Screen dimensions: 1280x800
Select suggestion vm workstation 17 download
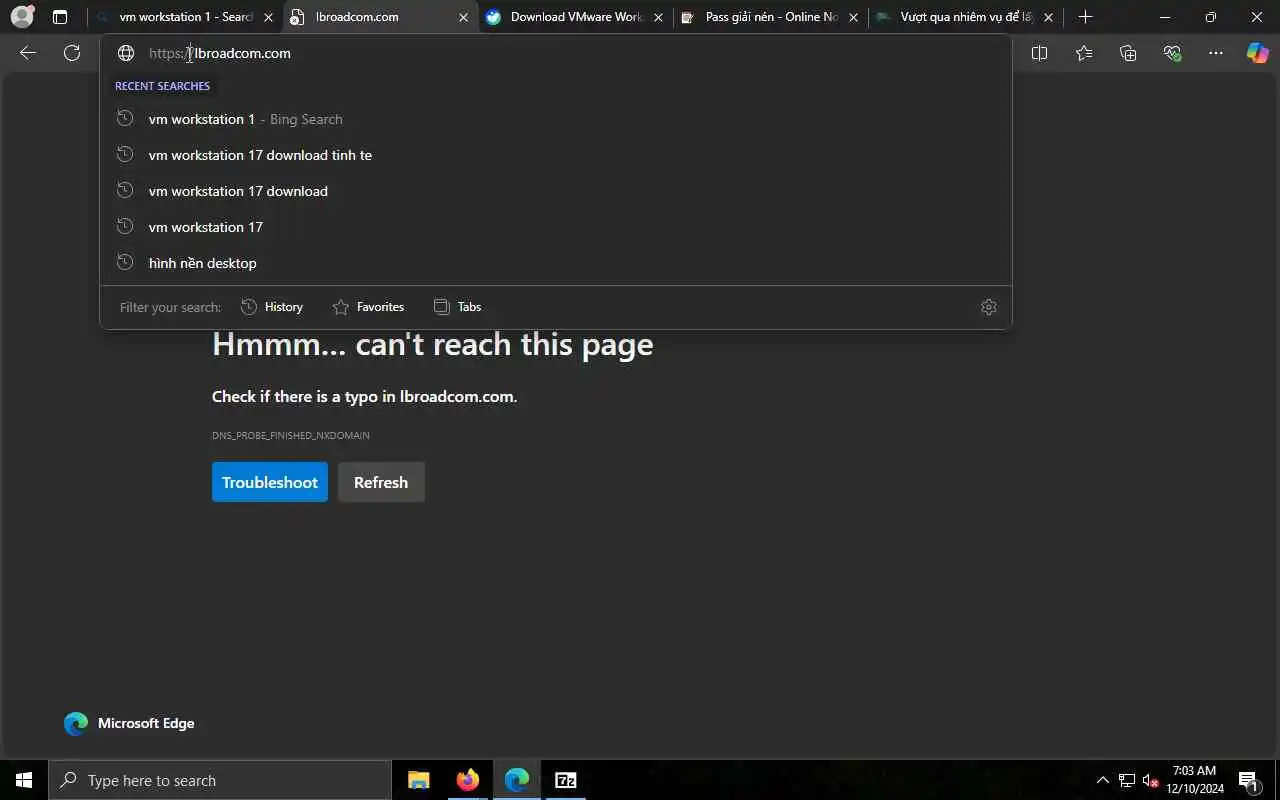point(556,191)
